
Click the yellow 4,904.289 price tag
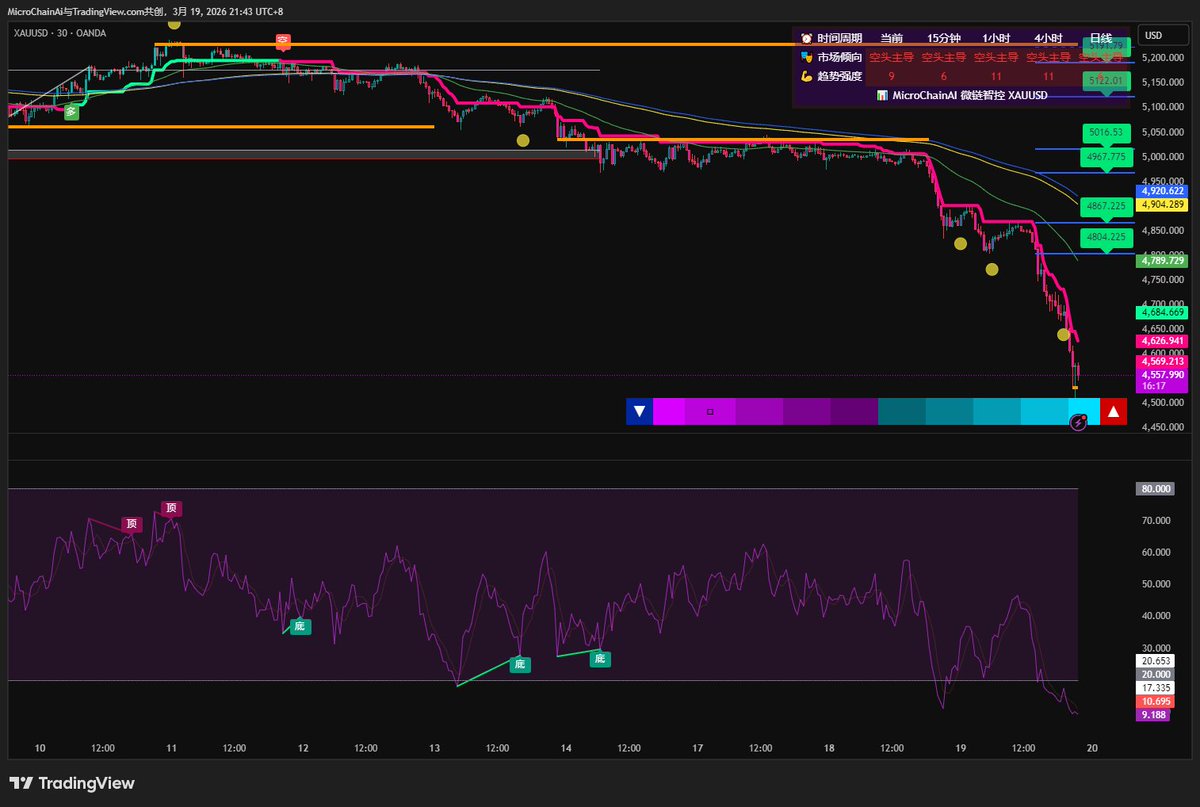coord(1161,204)
